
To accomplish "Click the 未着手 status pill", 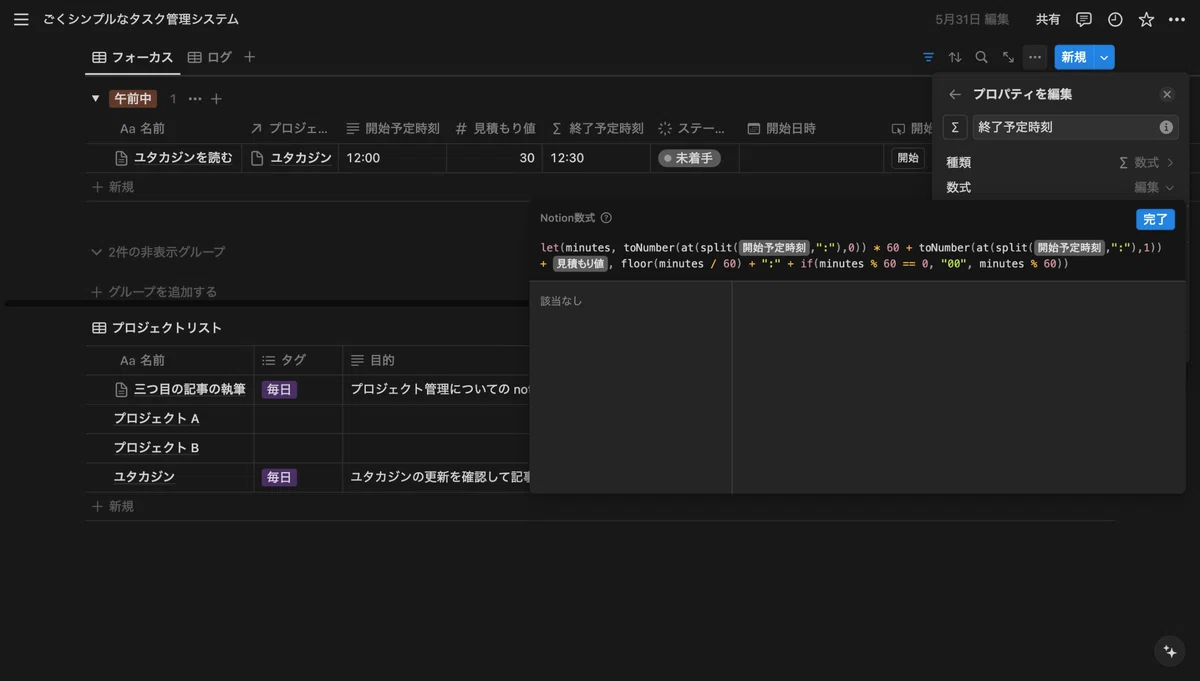I will pyautogui.click(x=689, y=158).
